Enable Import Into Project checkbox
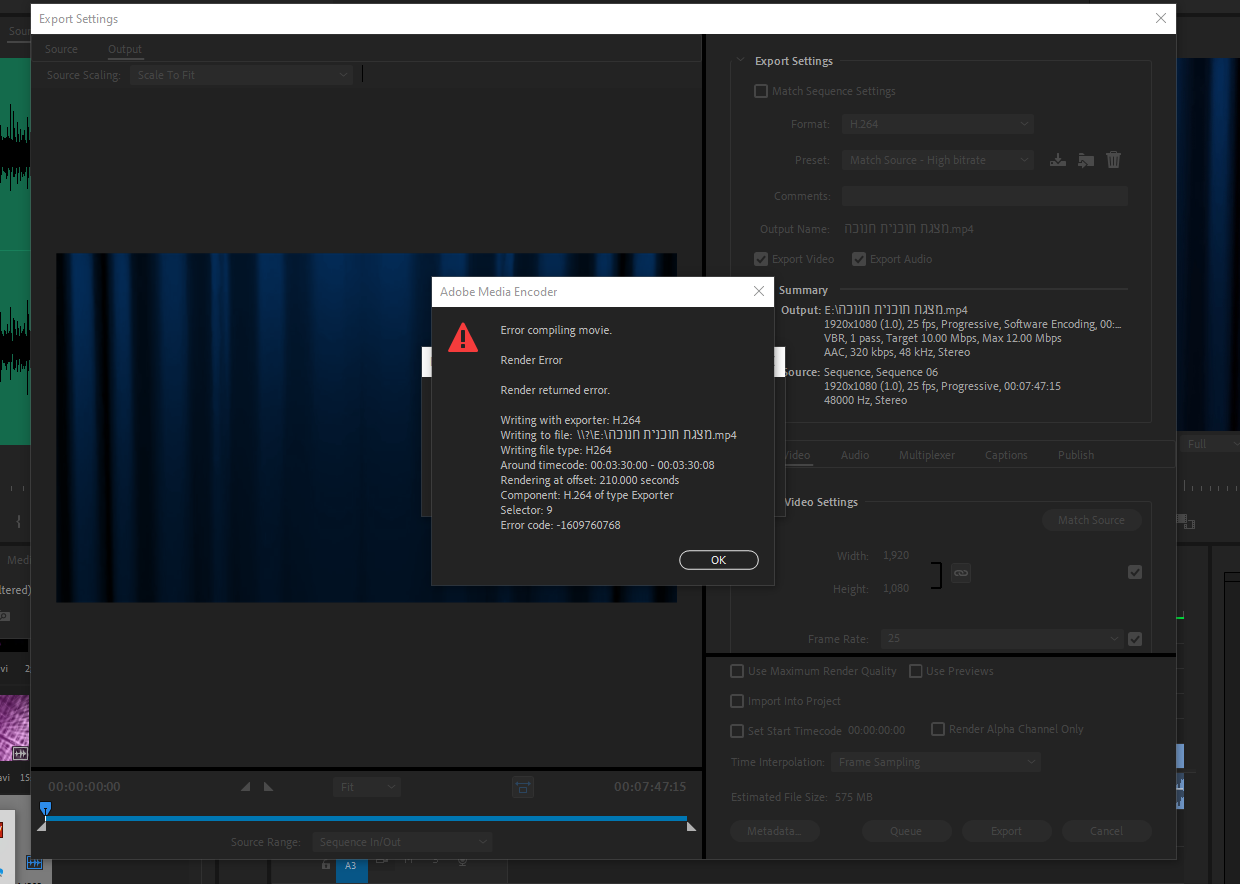The width and height of the screenshot is (1240, 884). [x=737, y=701]
